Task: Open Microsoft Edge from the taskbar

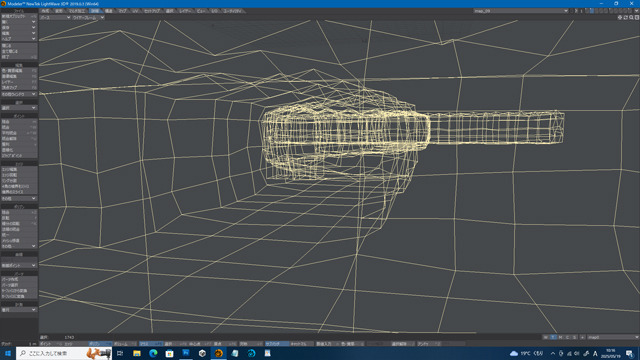Action: 153,353
